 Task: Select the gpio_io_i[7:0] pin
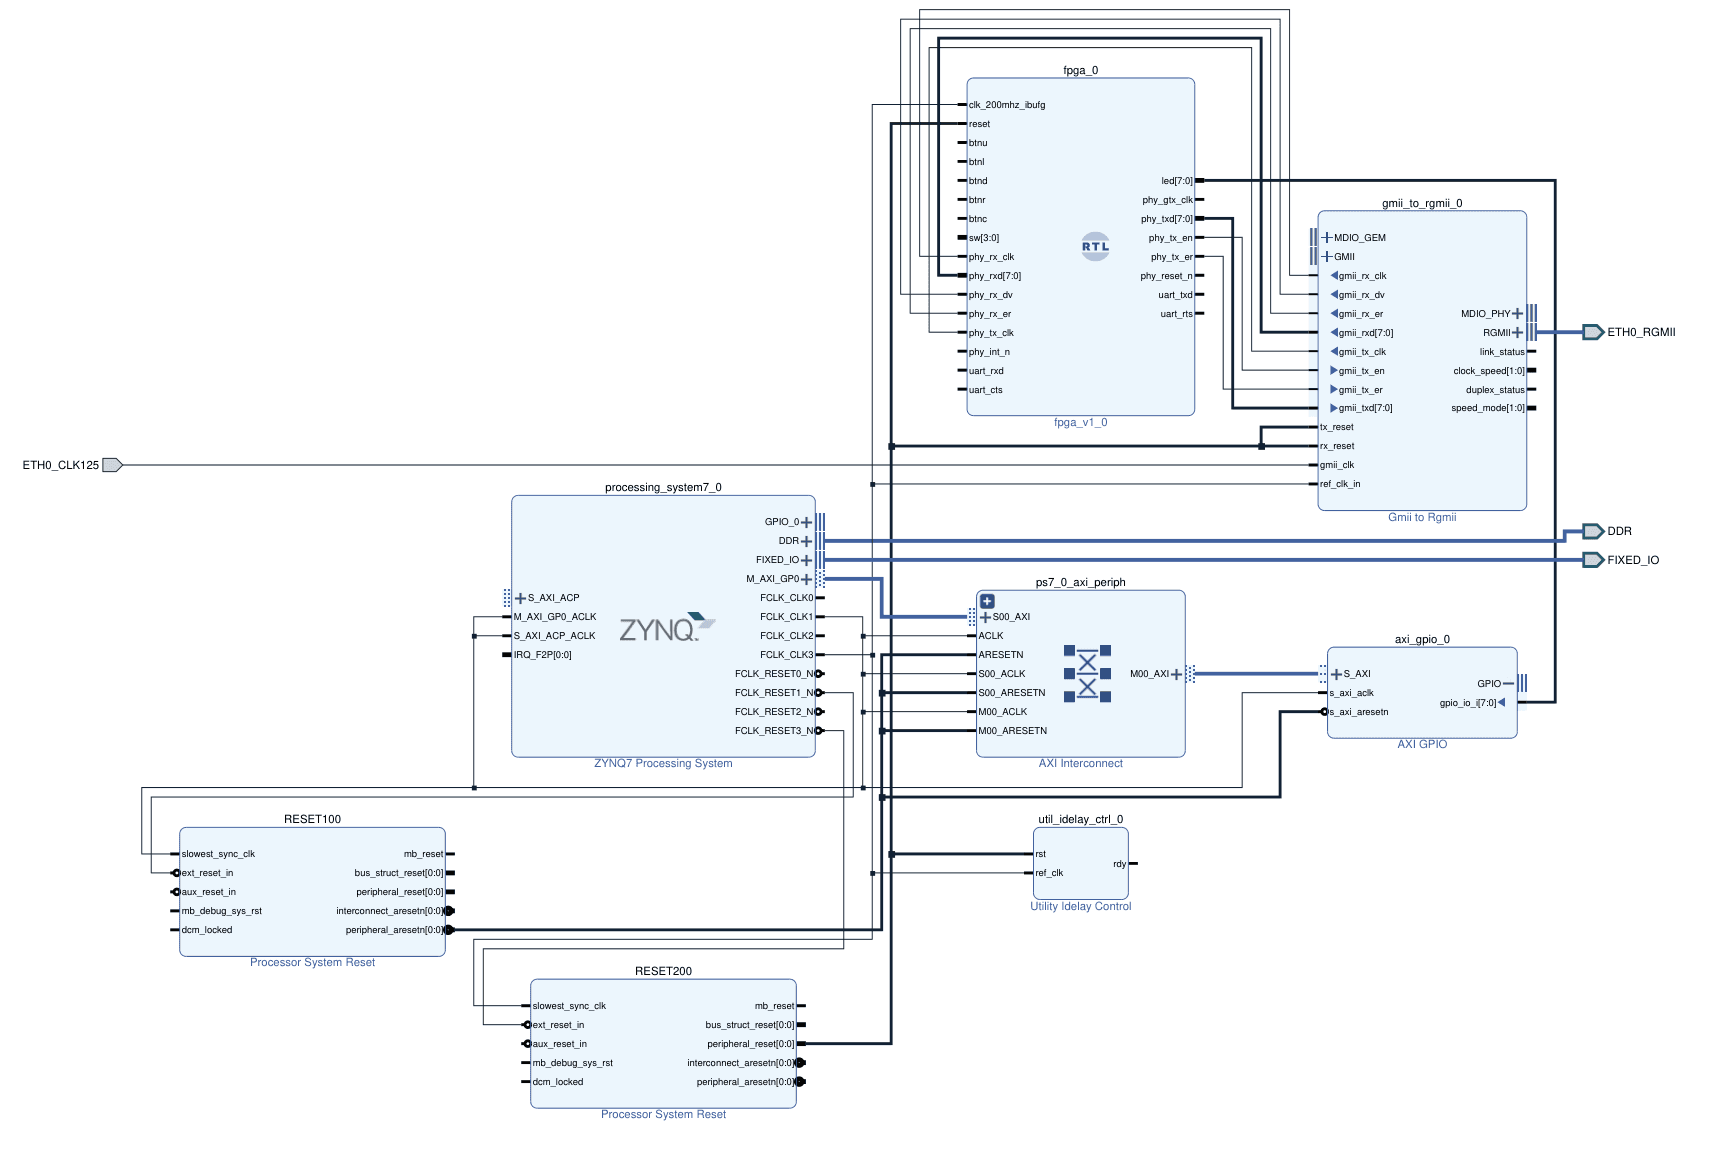tap(1468, 703)
